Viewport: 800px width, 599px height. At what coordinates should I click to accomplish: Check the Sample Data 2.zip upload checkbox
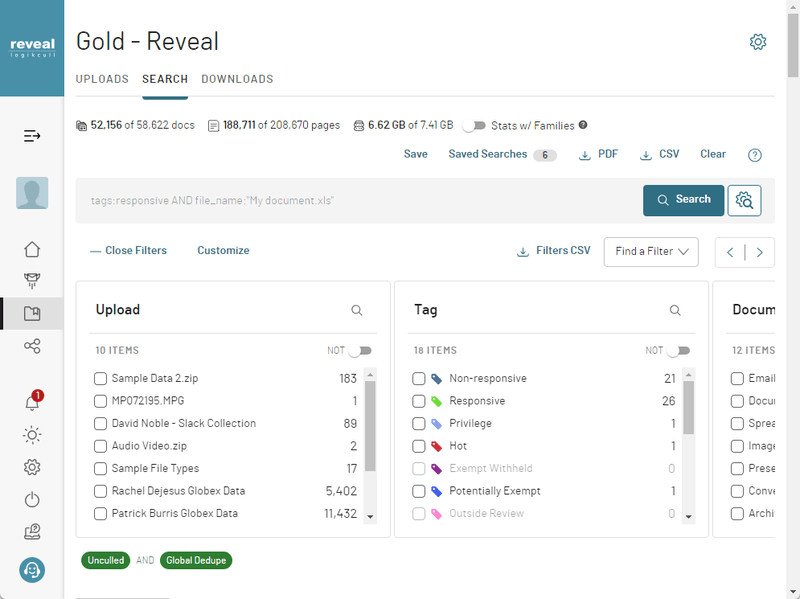click(100, 378)
